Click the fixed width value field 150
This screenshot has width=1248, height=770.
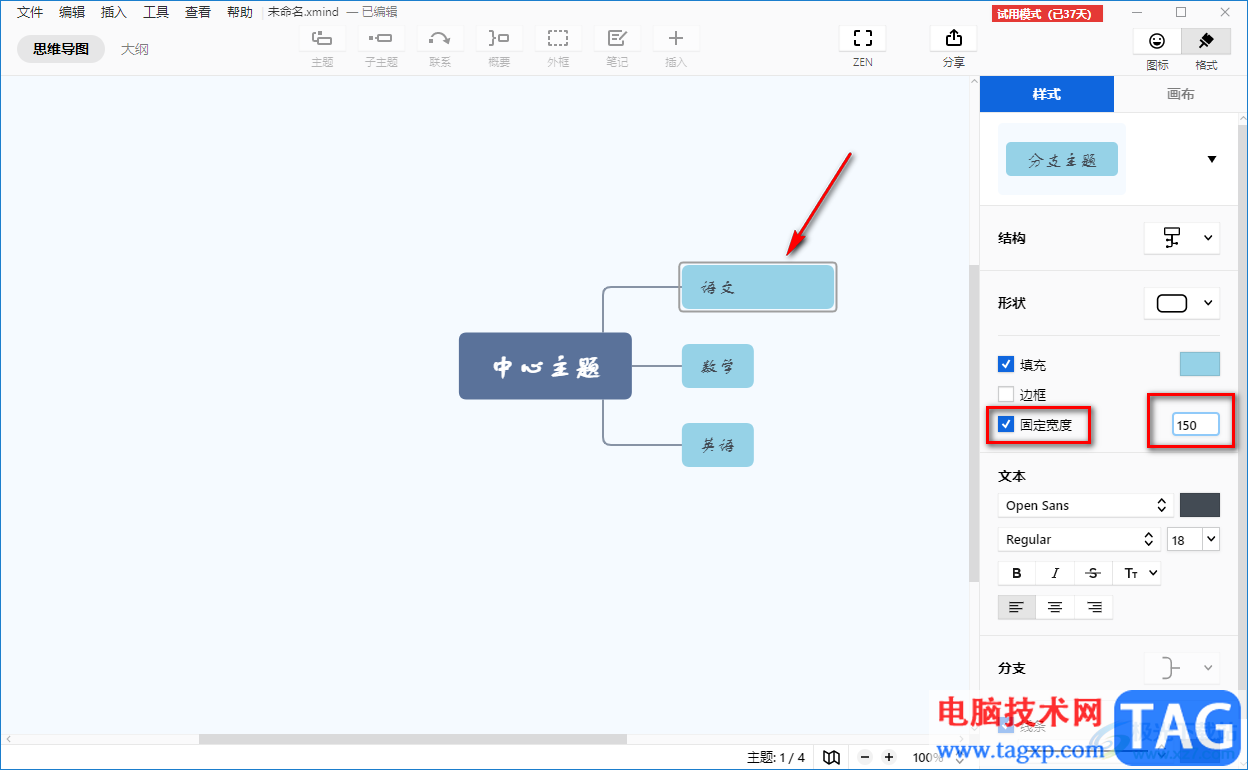click(1196, 425)
